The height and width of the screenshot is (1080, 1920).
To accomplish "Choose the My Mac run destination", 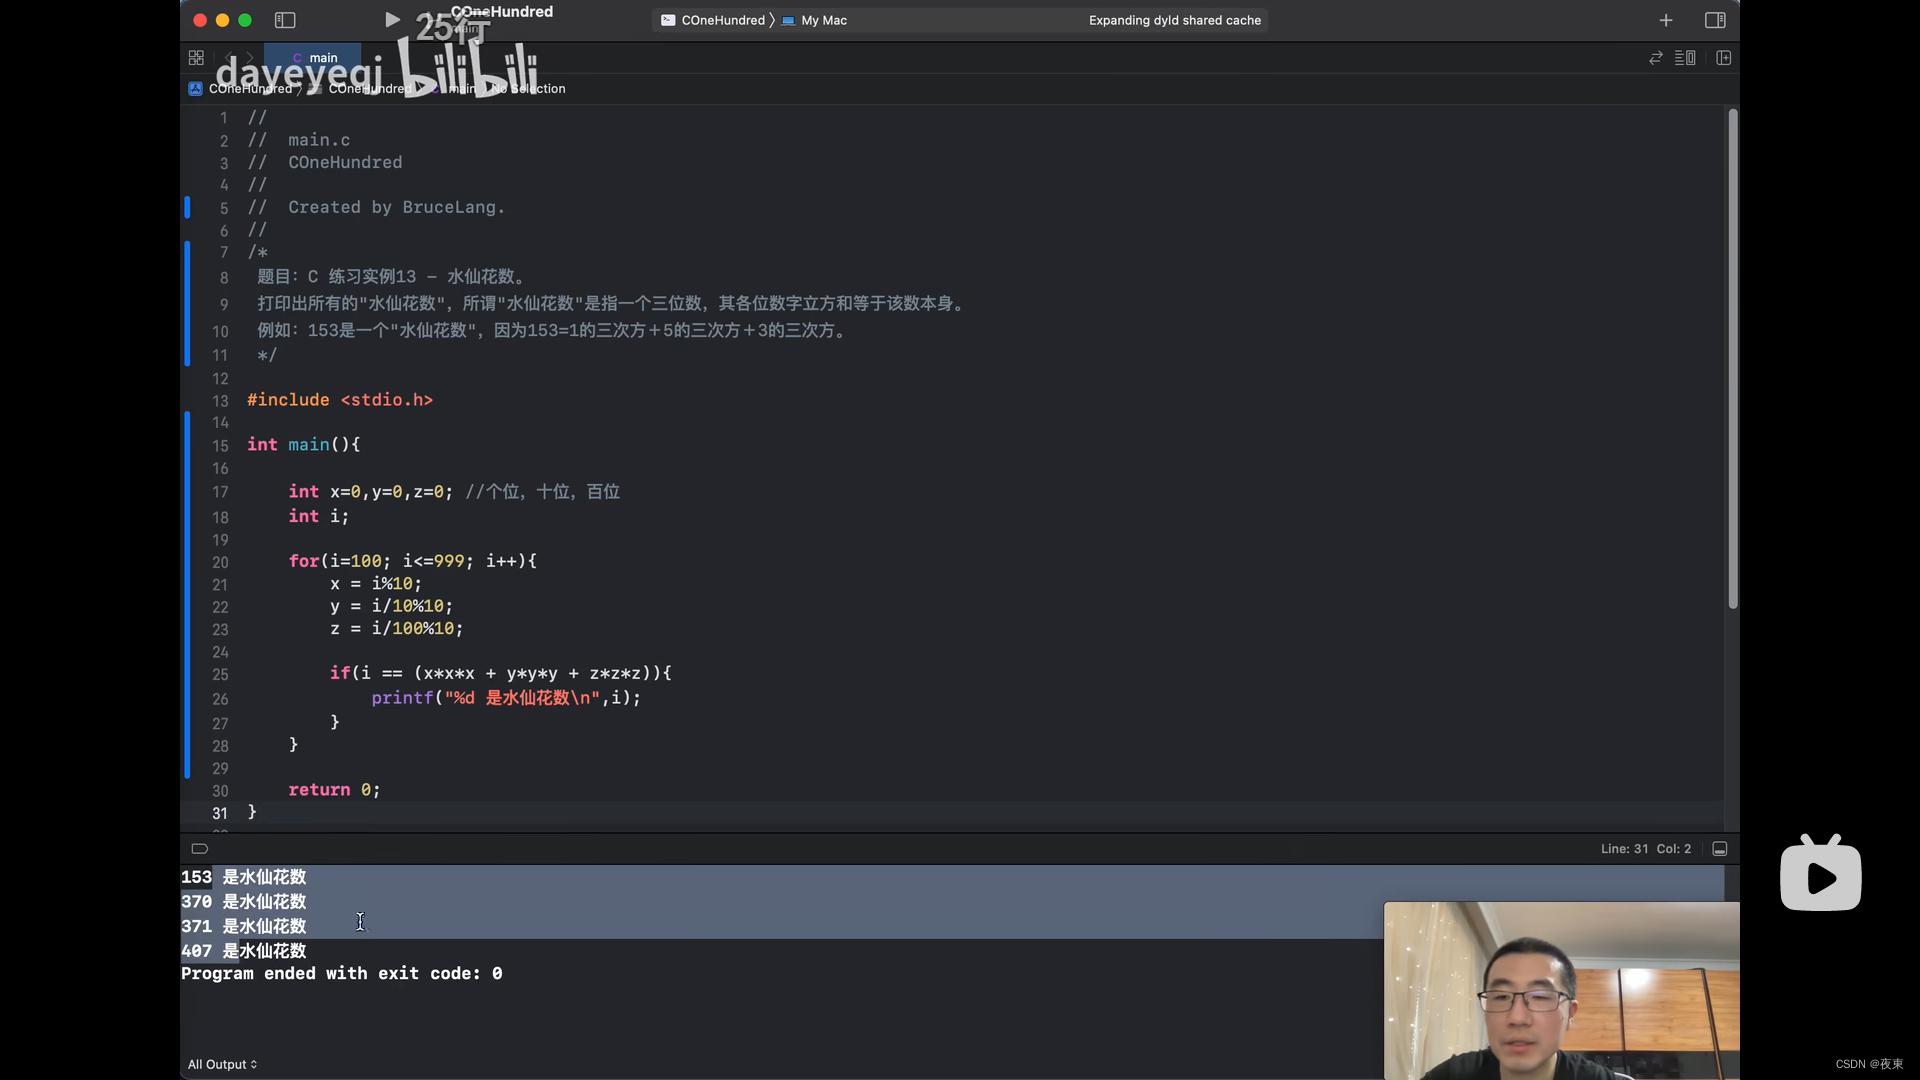I will click(x=823, y=20).
